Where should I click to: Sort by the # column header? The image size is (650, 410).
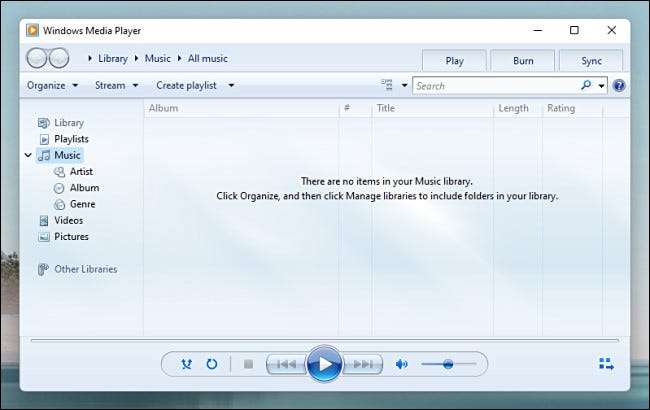pyautogui.click(x=355, y=108)
